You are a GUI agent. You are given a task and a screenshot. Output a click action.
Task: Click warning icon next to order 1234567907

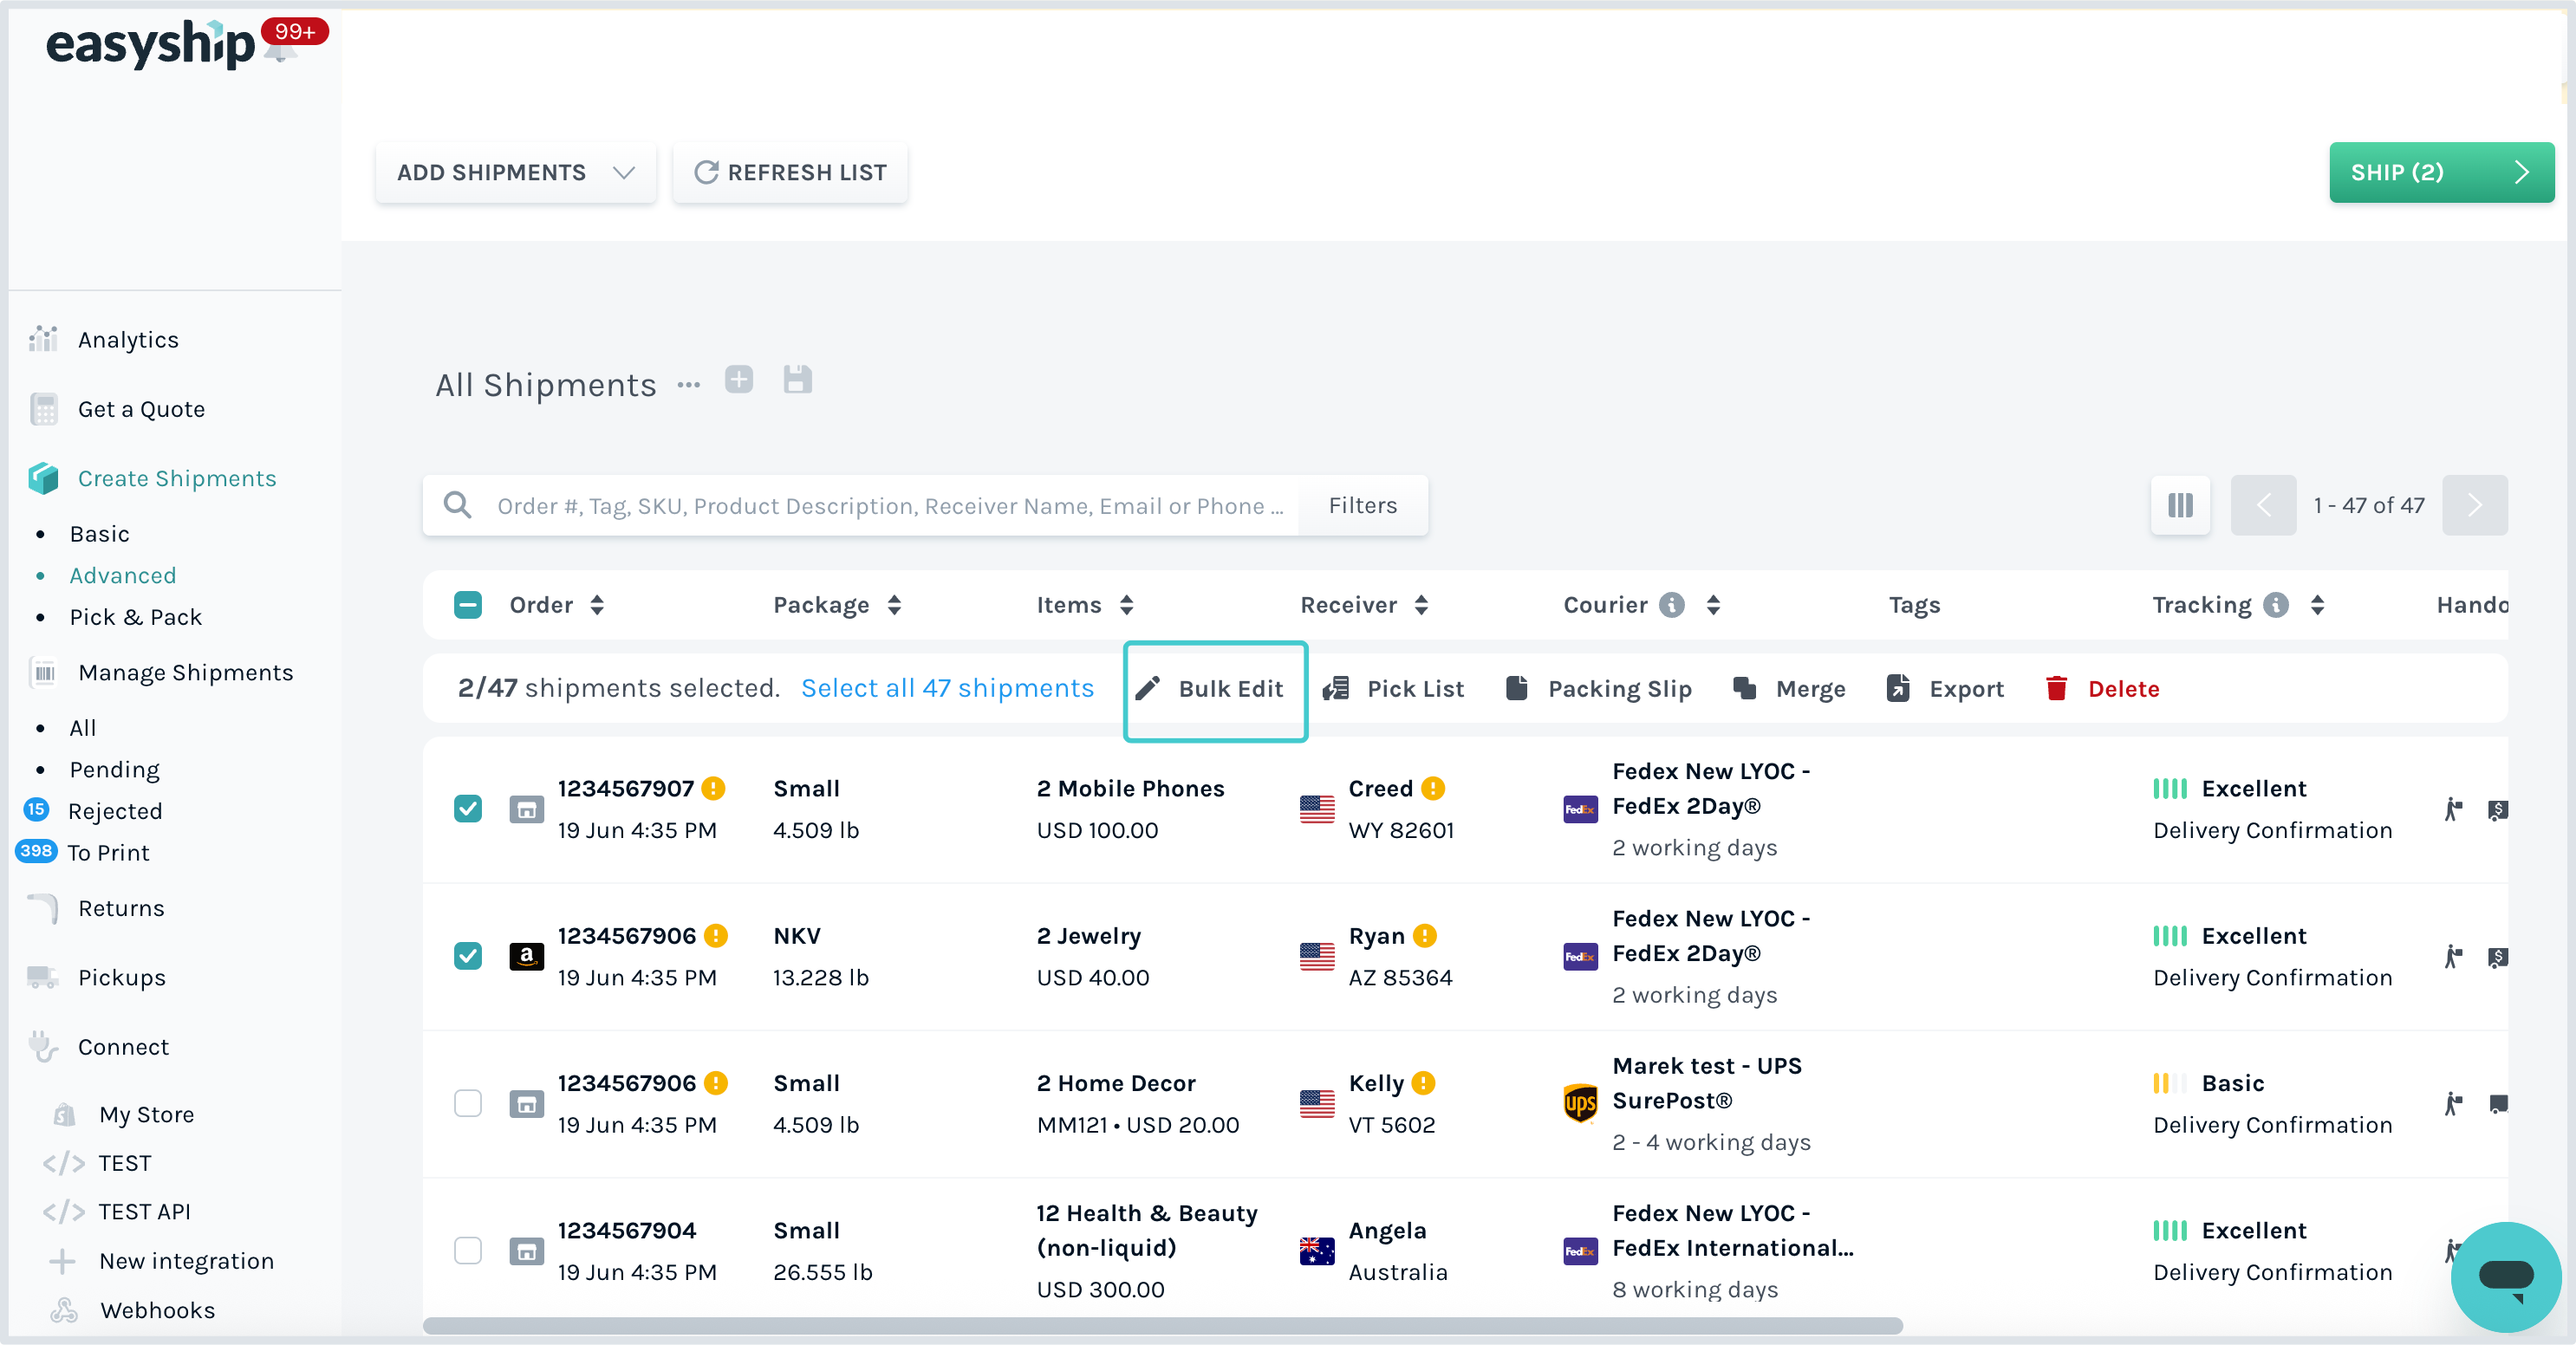714,789
